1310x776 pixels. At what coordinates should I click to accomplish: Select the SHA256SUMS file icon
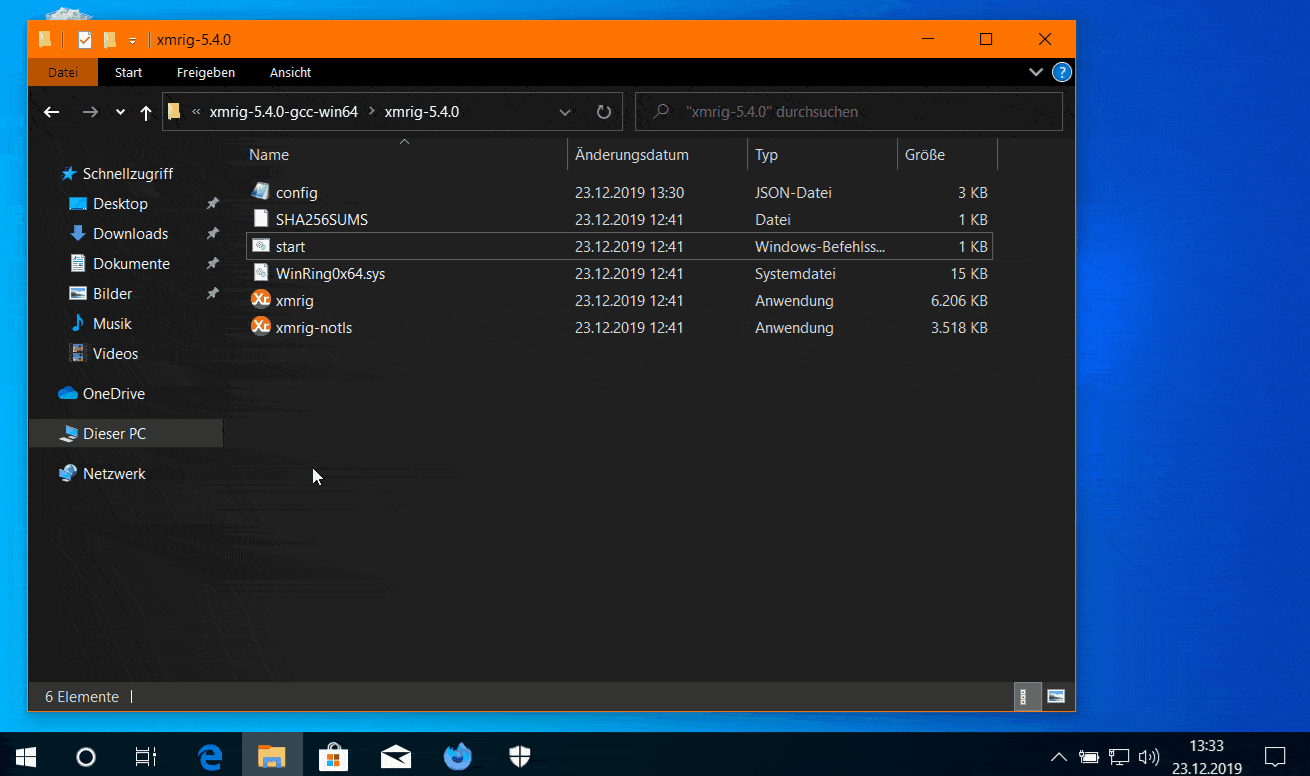[x=261, y=219]
